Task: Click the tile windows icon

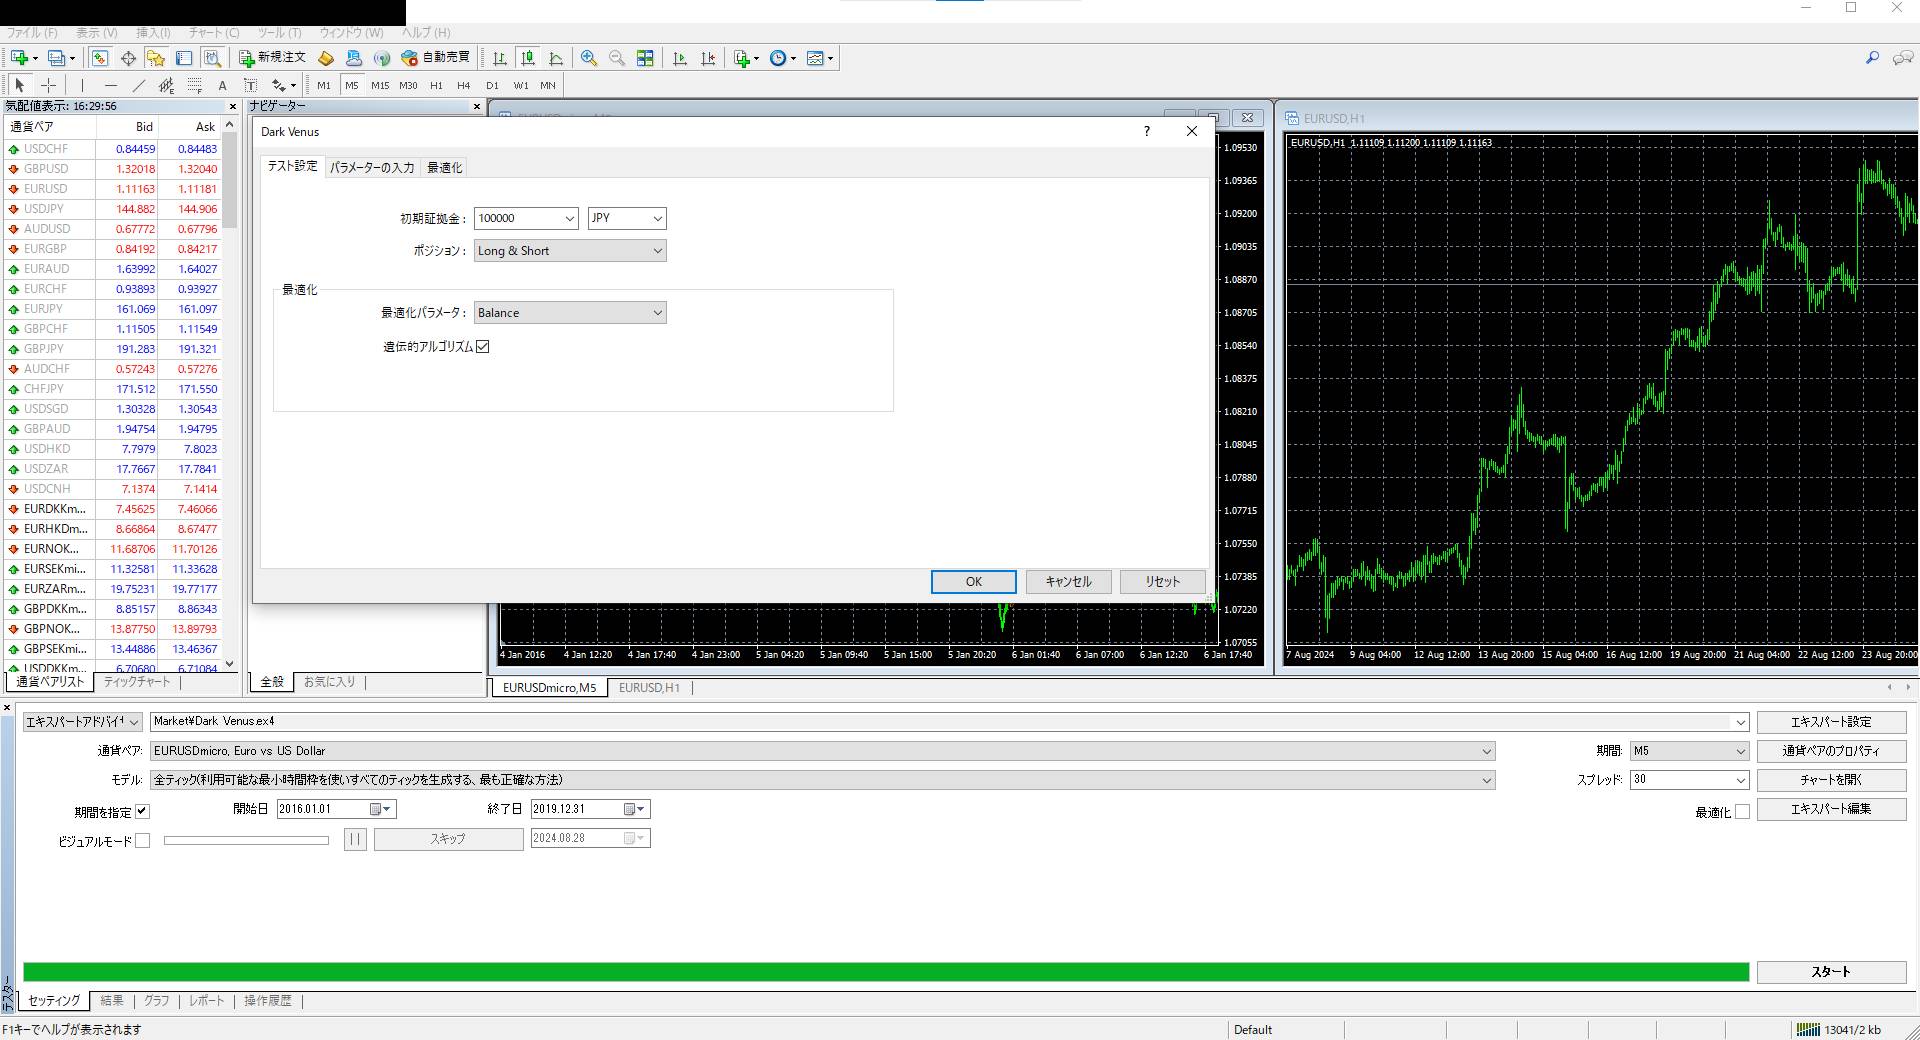Action: (x=645, y=58)
